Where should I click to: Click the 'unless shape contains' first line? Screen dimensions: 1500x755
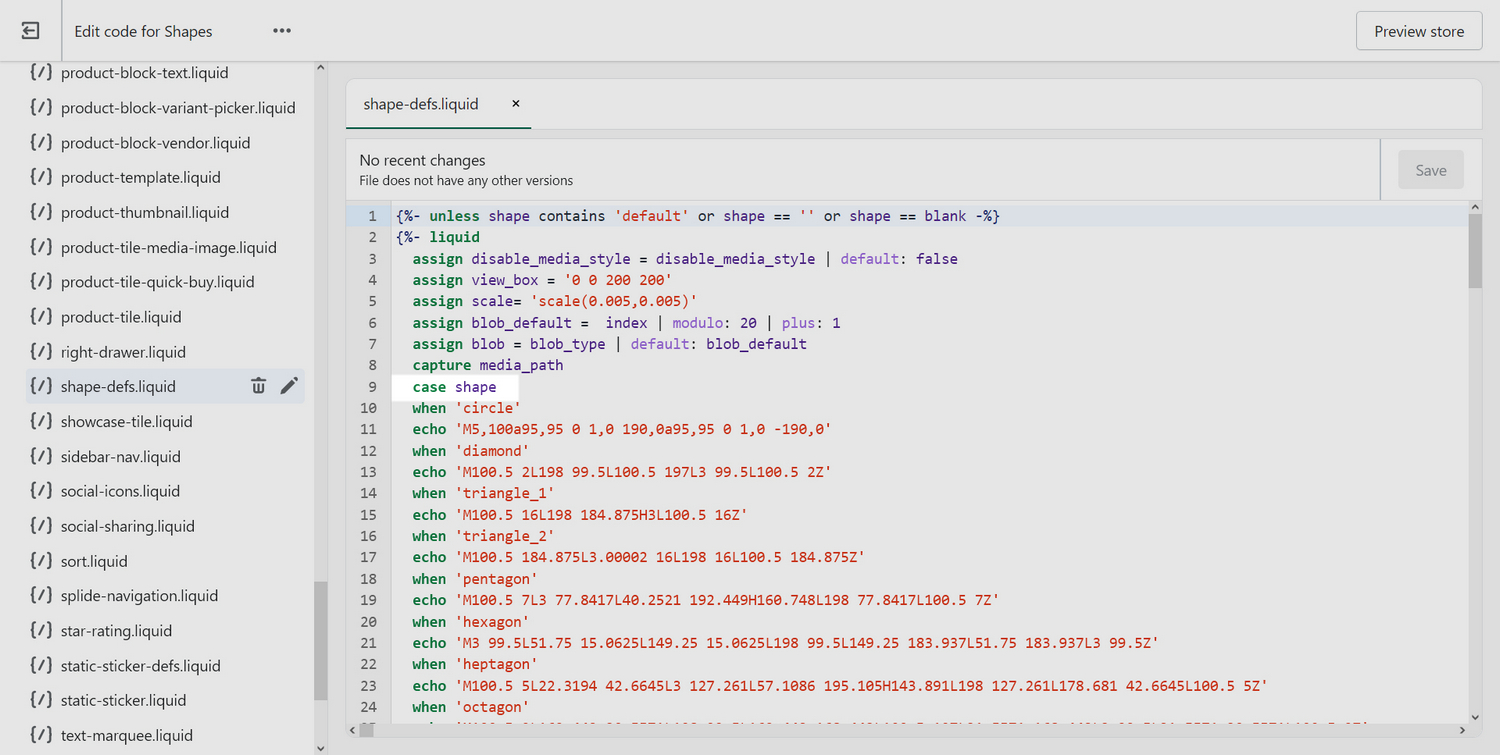[698, 216]
